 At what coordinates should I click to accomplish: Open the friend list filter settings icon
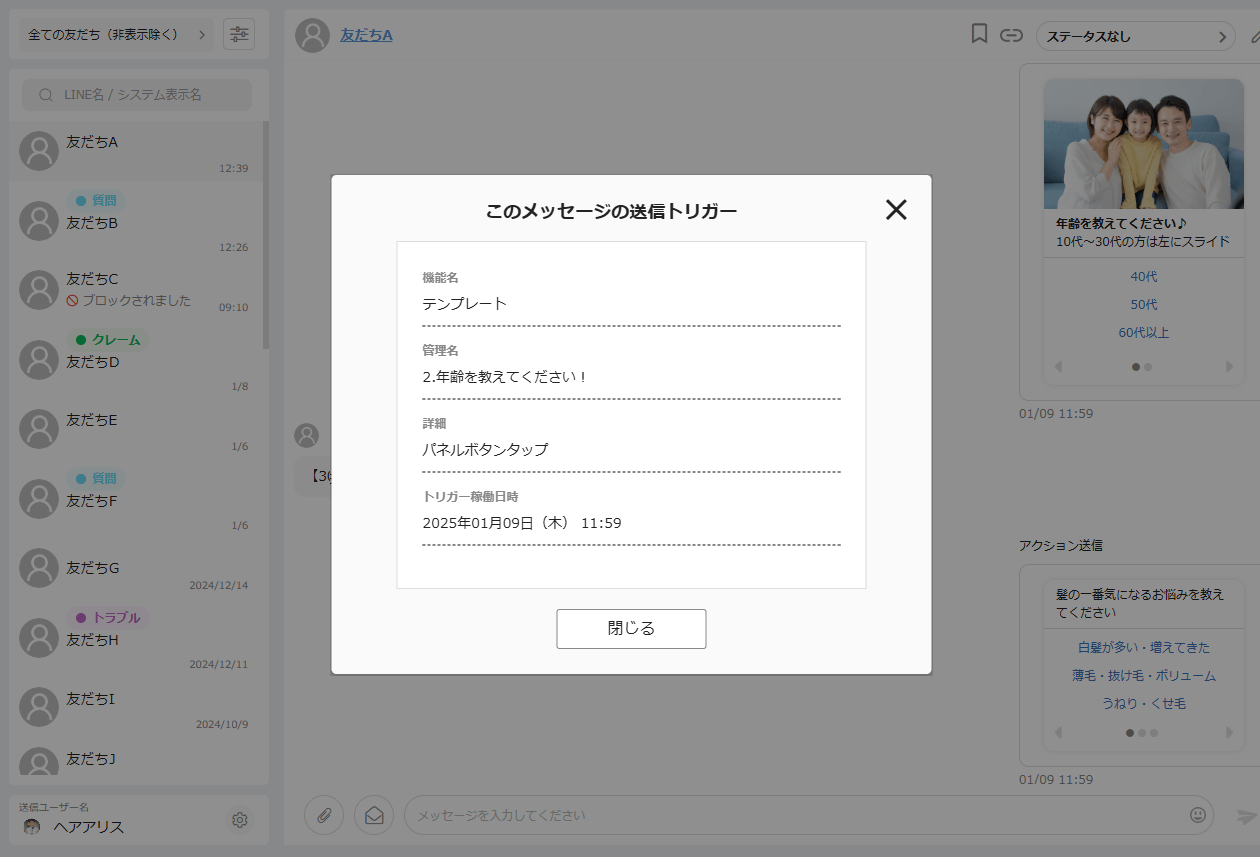tap(239, 34)
